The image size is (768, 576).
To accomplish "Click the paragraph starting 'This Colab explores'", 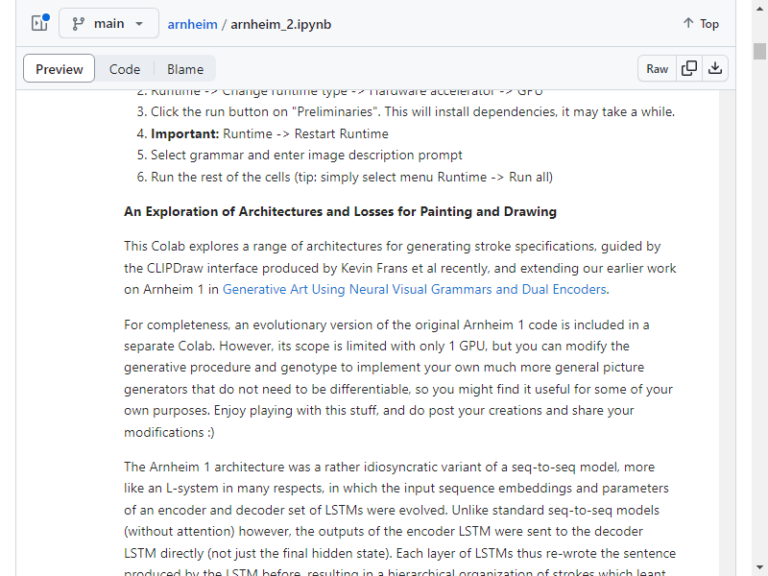I will (x=400, y=268).
